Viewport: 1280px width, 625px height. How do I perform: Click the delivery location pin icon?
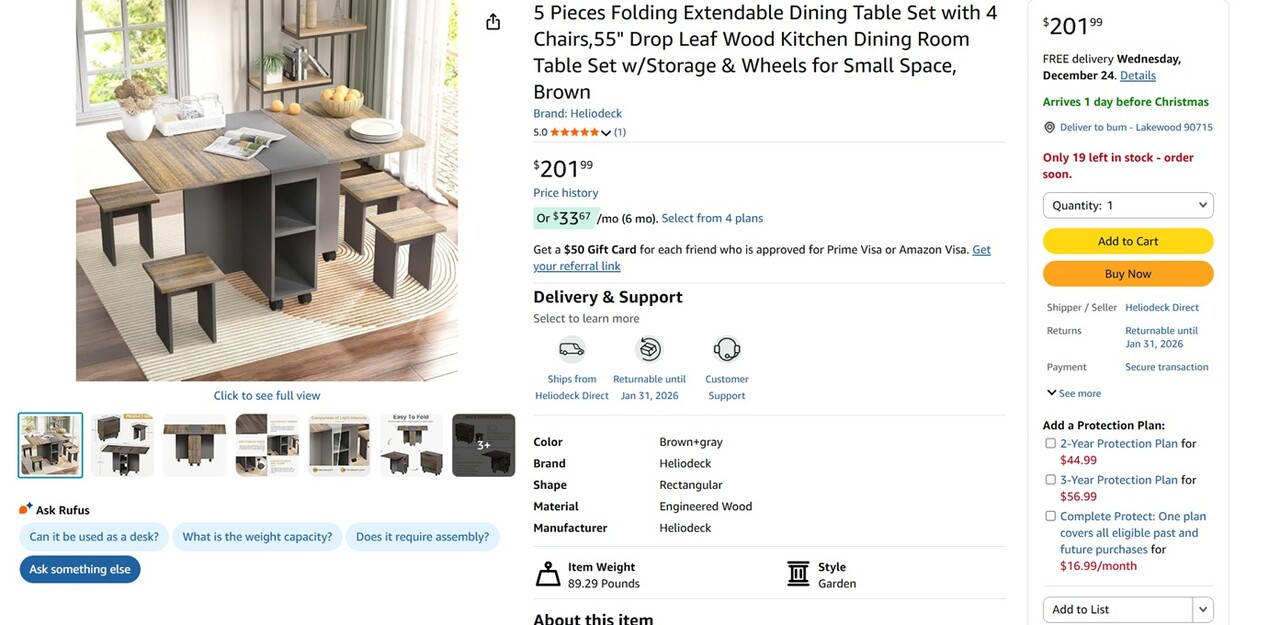(x=1049, y=128)
